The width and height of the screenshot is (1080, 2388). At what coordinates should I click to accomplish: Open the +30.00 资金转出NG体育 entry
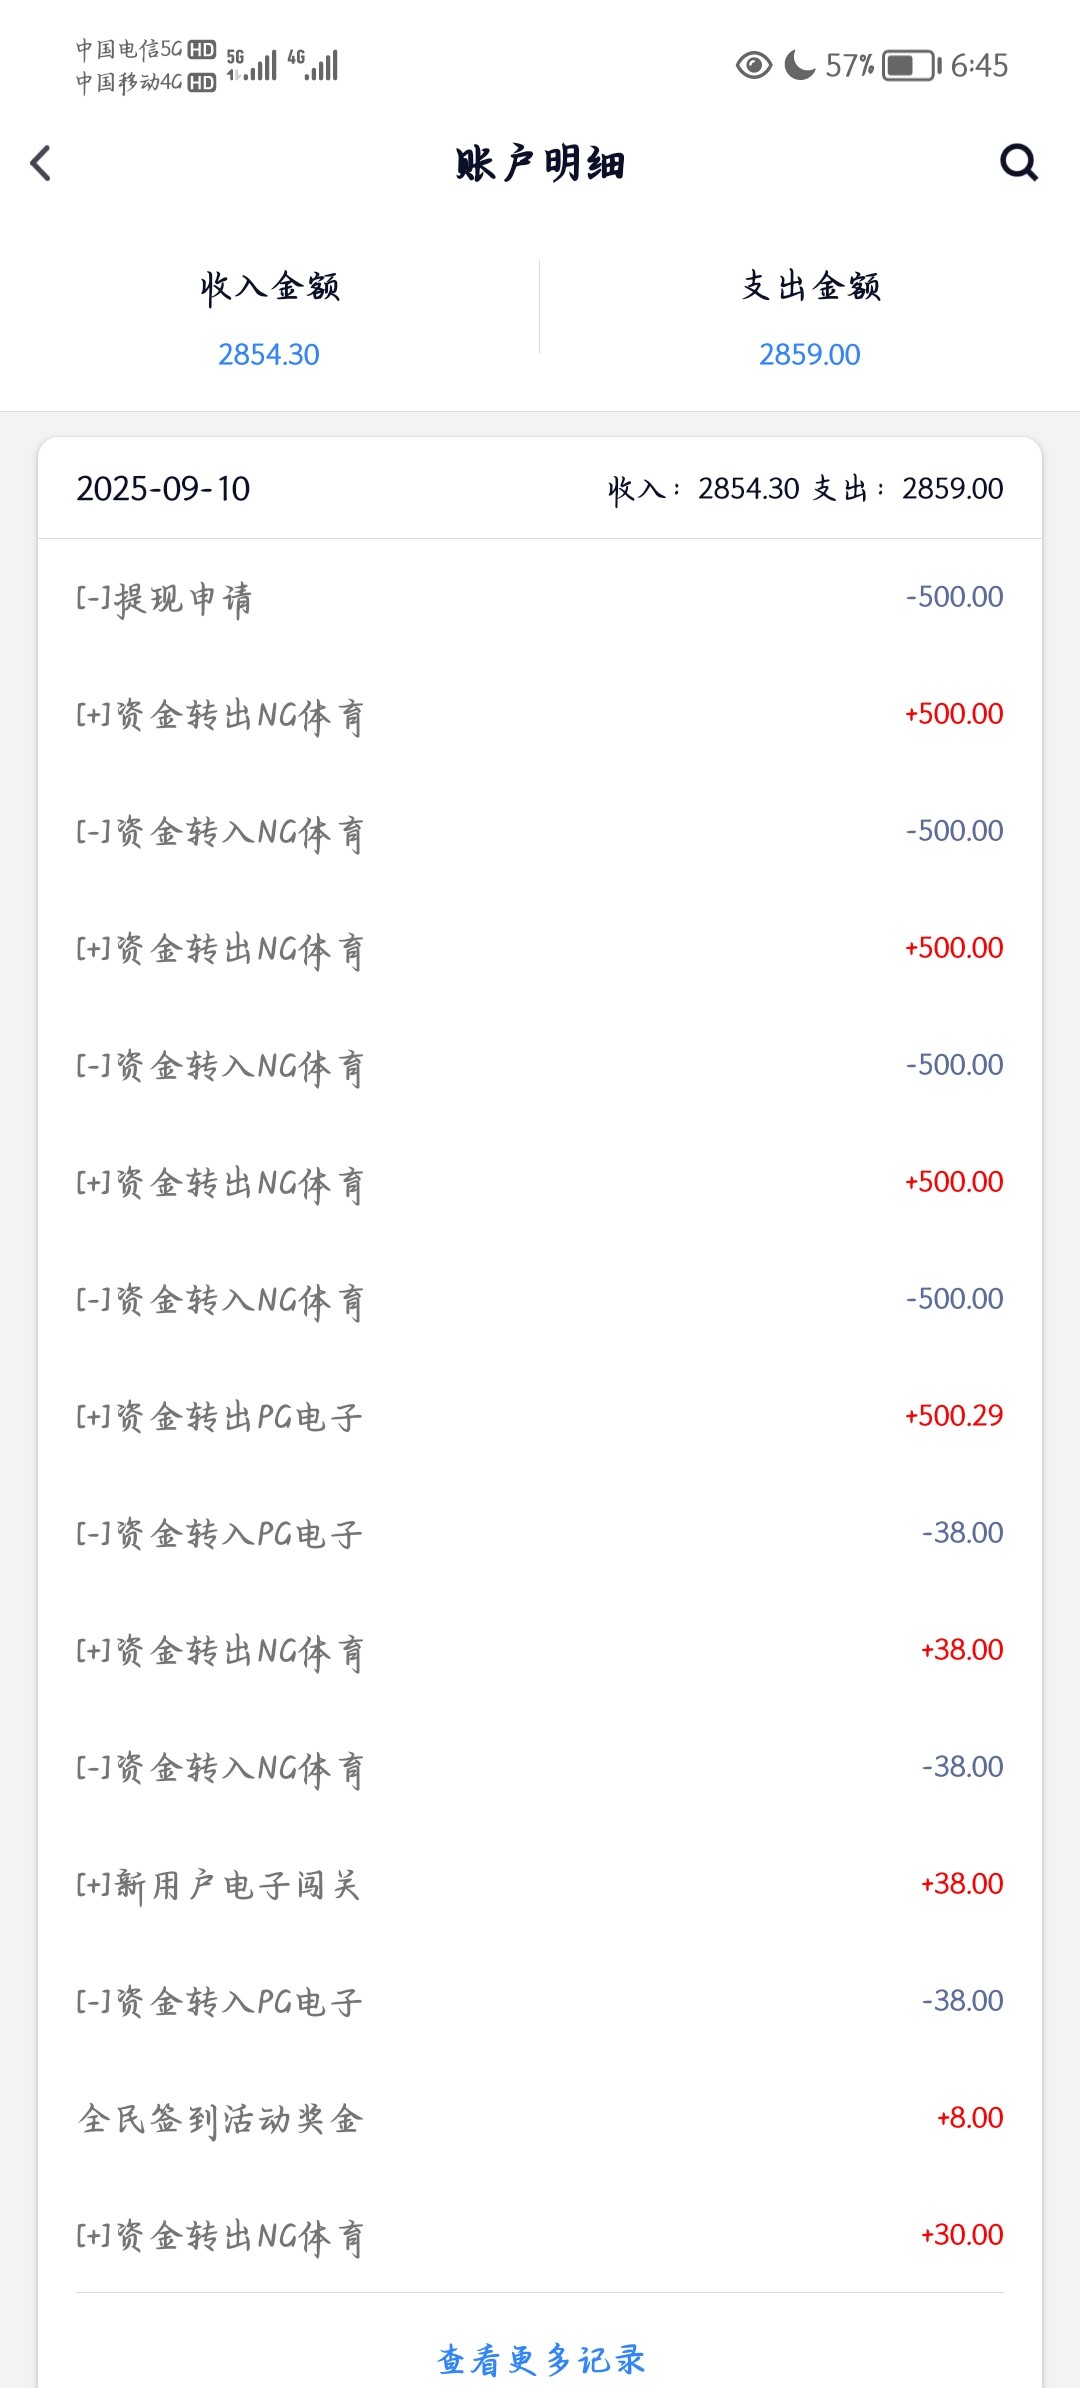pos(540,2235)
